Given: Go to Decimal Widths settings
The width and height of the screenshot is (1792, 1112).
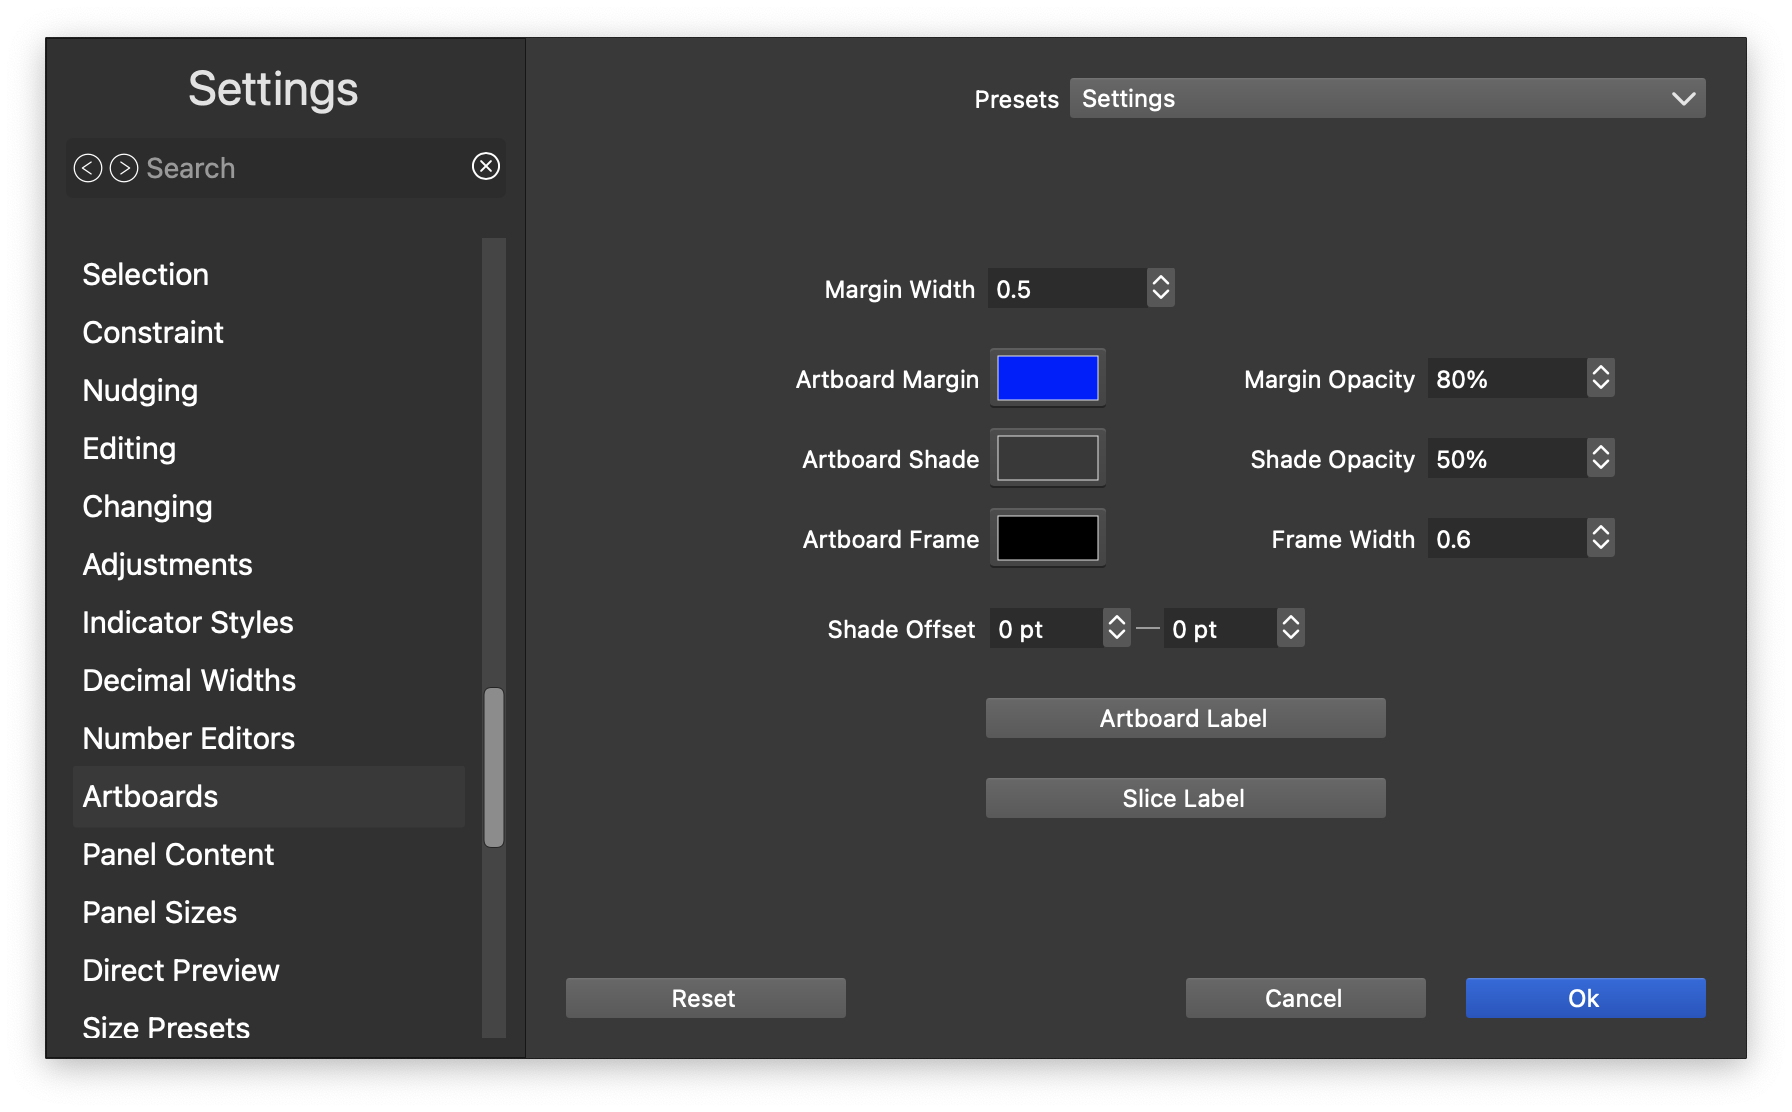Looking at the screenshot, I should [189, 680].
